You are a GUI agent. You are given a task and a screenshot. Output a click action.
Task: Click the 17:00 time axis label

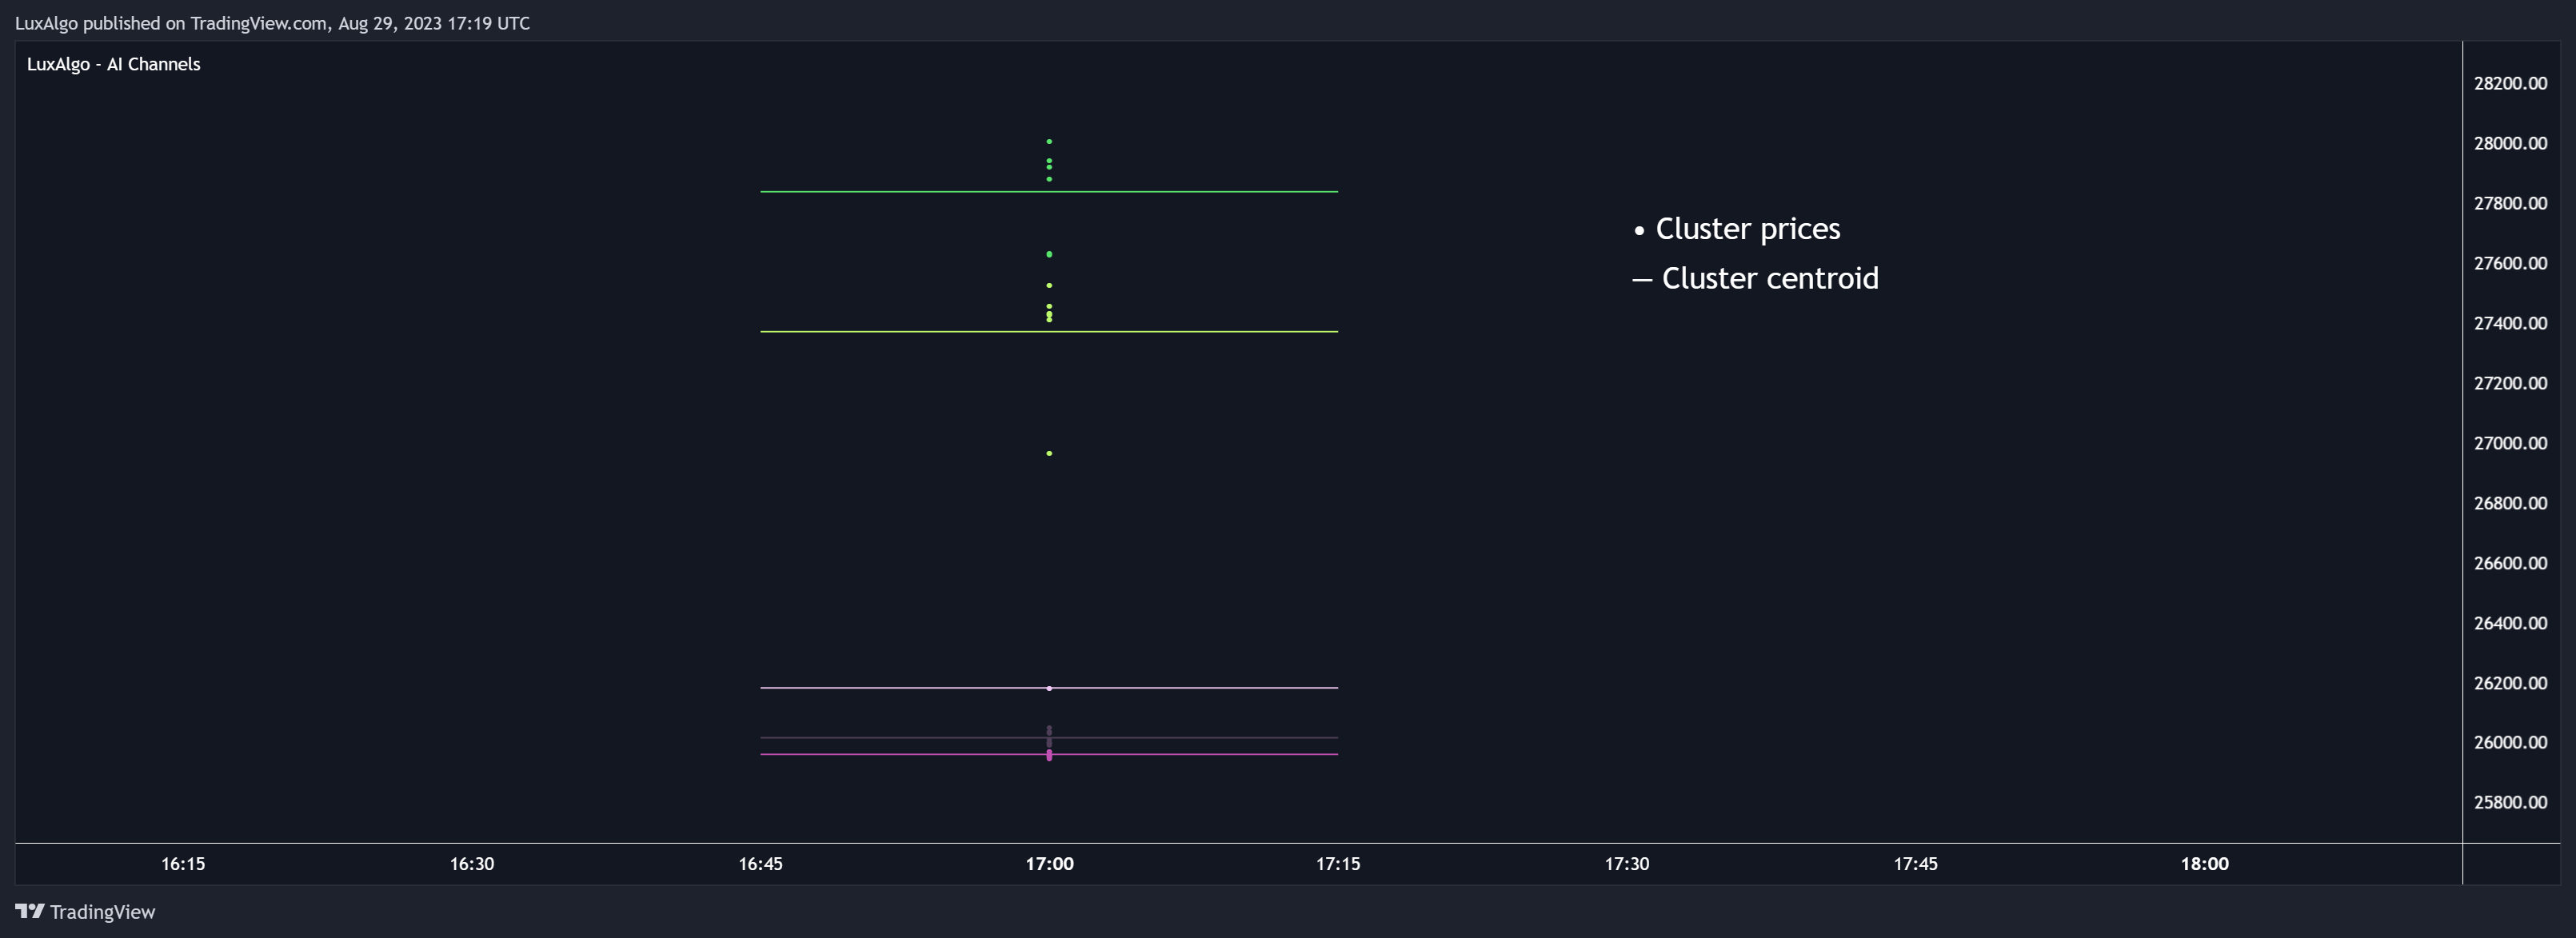pos(1049,864)
